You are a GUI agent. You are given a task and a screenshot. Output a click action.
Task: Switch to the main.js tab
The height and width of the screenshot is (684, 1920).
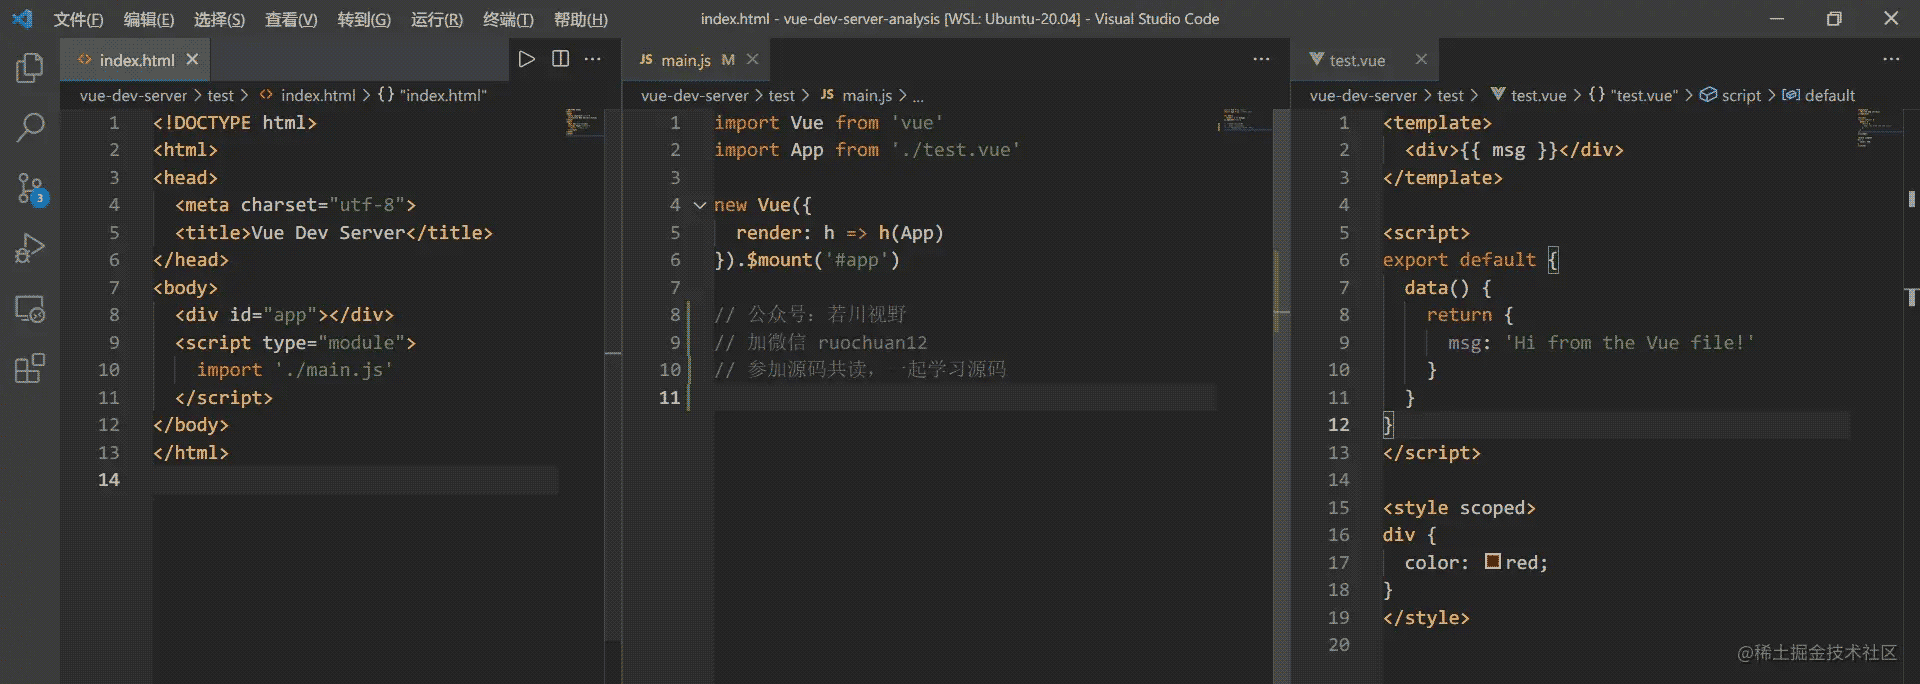pos(697,60)
